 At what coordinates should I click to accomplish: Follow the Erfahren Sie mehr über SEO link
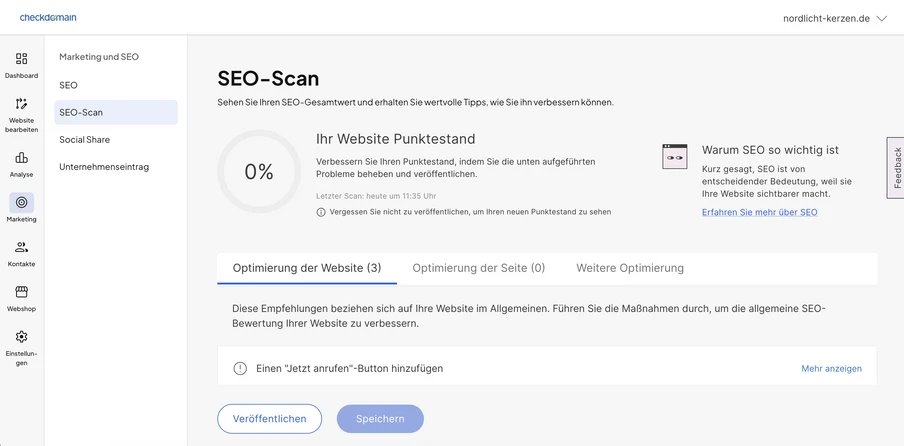coord(759,212)
